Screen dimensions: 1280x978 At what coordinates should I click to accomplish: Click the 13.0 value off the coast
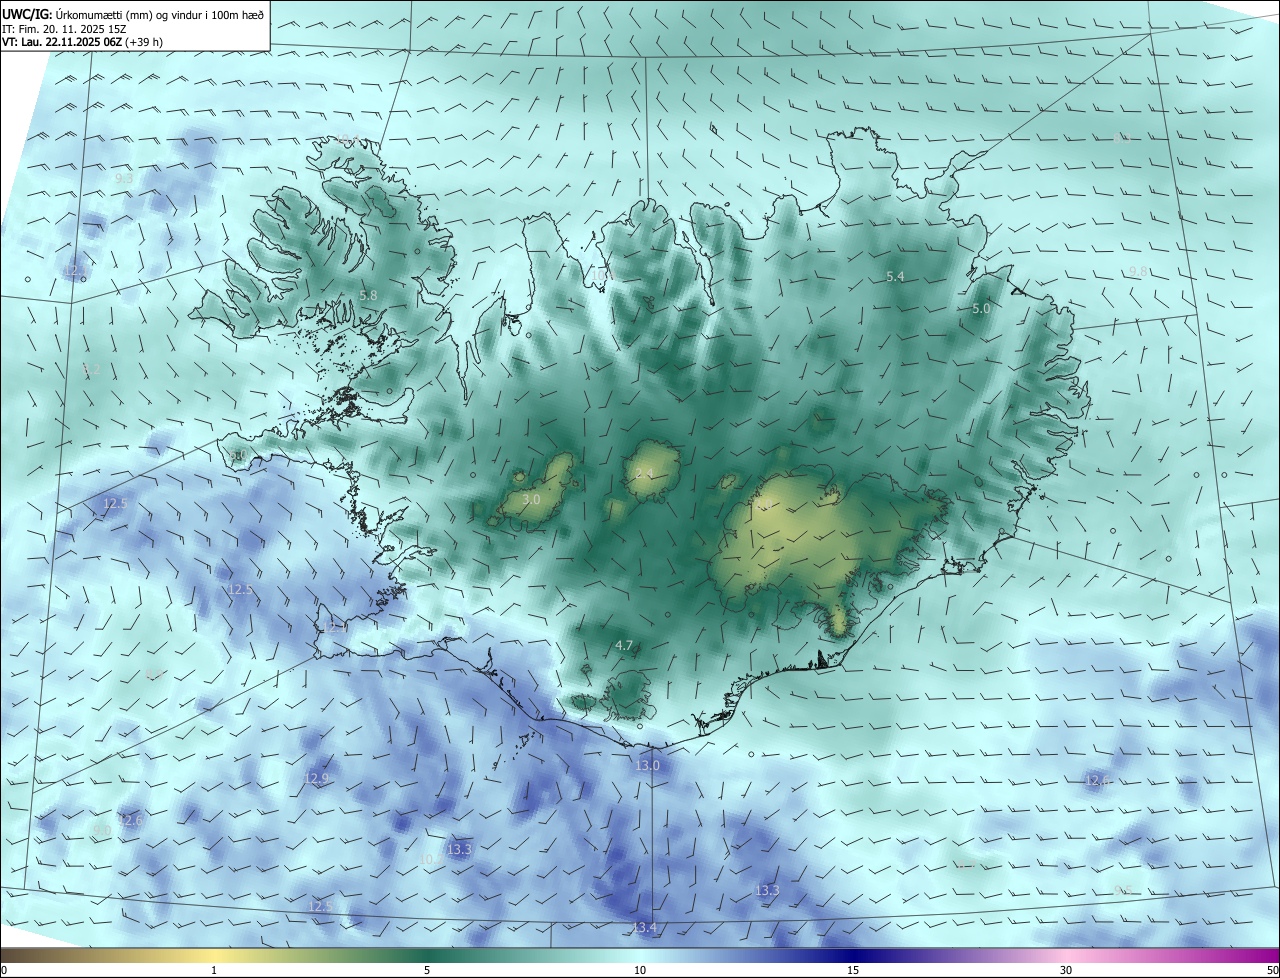coord(647,765)
